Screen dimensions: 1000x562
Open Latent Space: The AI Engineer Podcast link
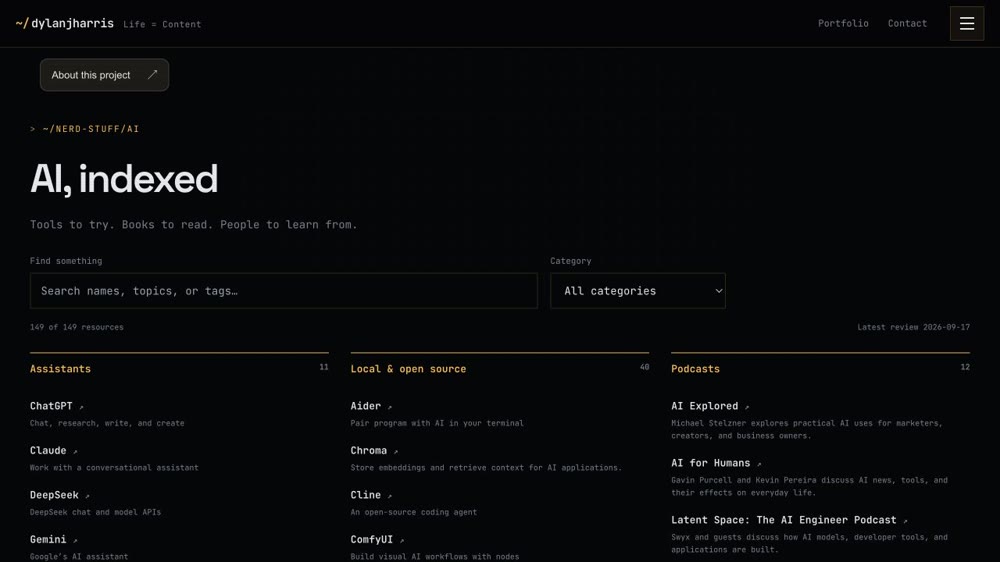(x=783, y=520)
